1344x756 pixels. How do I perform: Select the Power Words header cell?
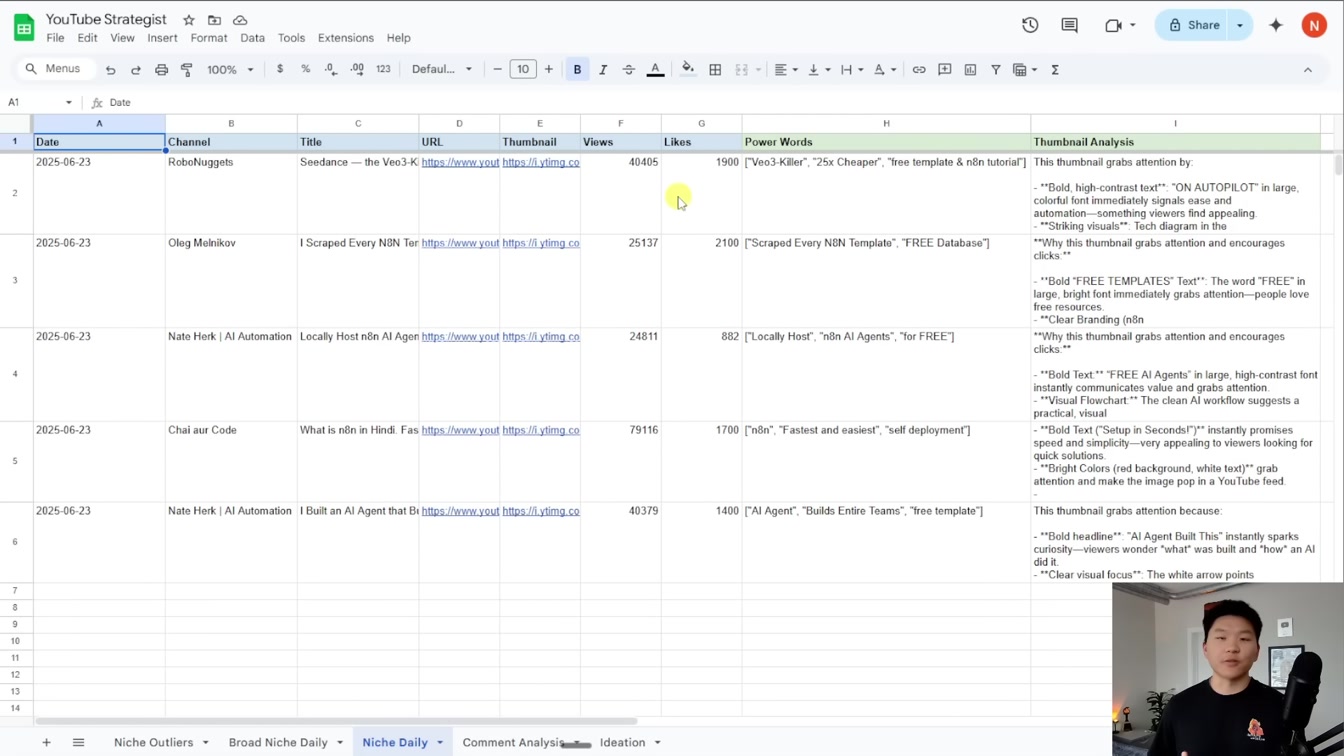click(886, 142)
